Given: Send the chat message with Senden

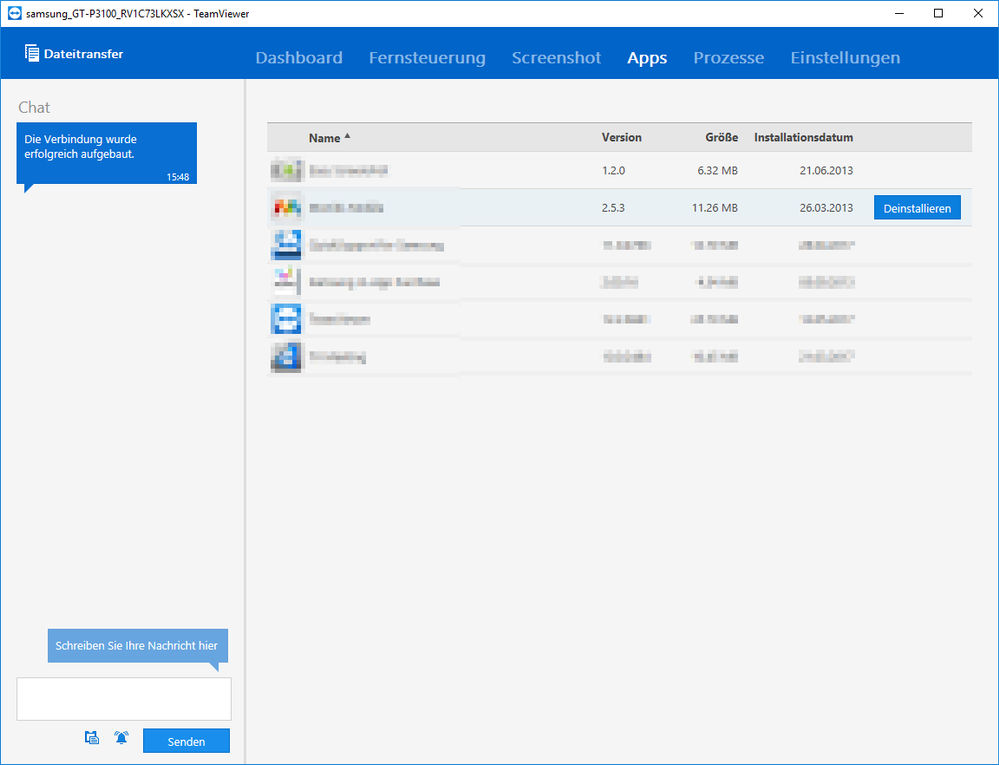Looking at the screenshot, I should pos(186,741).
